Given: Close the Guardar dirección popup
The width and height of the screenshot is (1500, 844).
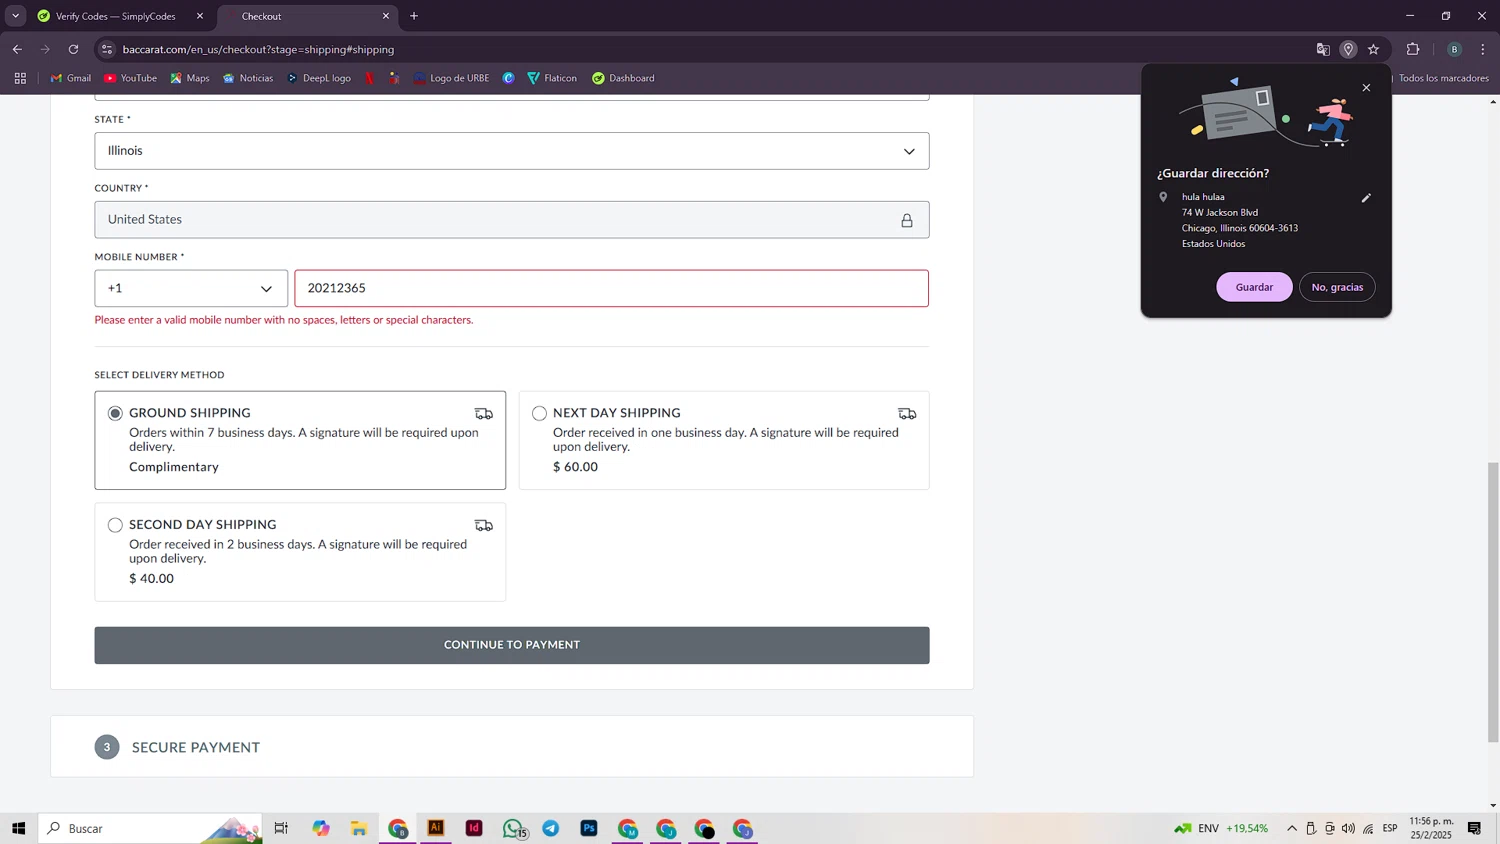Looking at the screenshot, I should click(x=1366, y=88).
